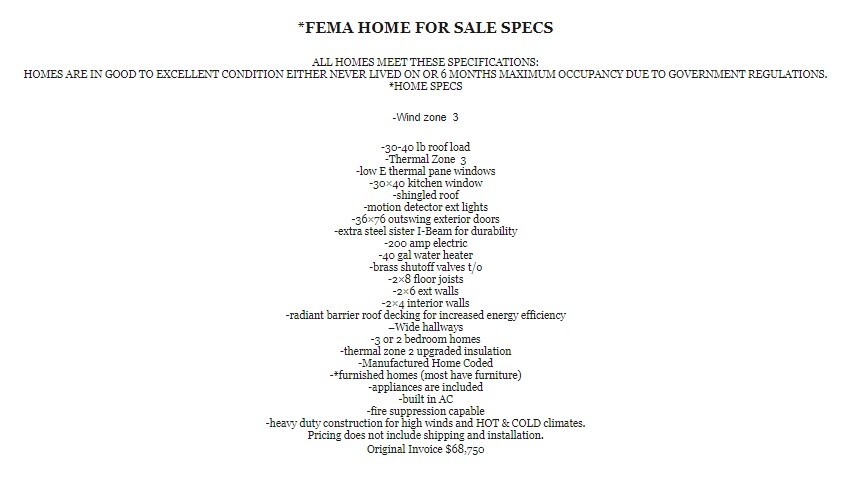Click the brass shutoff valves t/o text
849x483 pixels.
point(426,267)
